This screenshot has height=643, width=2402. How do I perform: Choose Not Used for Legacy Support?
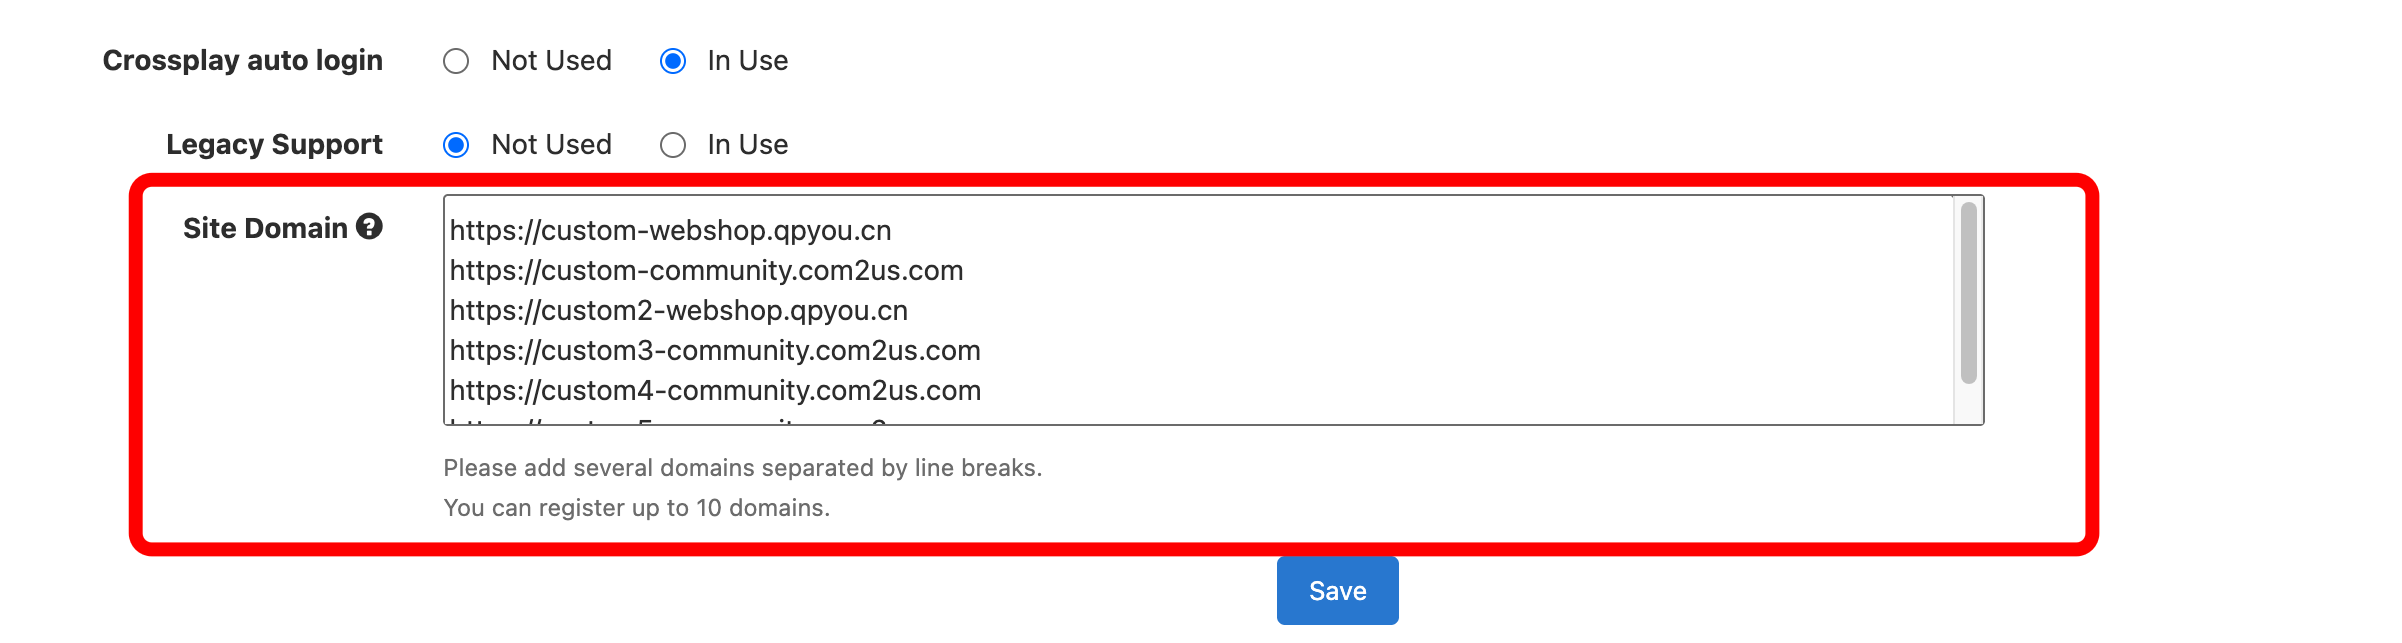(456, 145)
